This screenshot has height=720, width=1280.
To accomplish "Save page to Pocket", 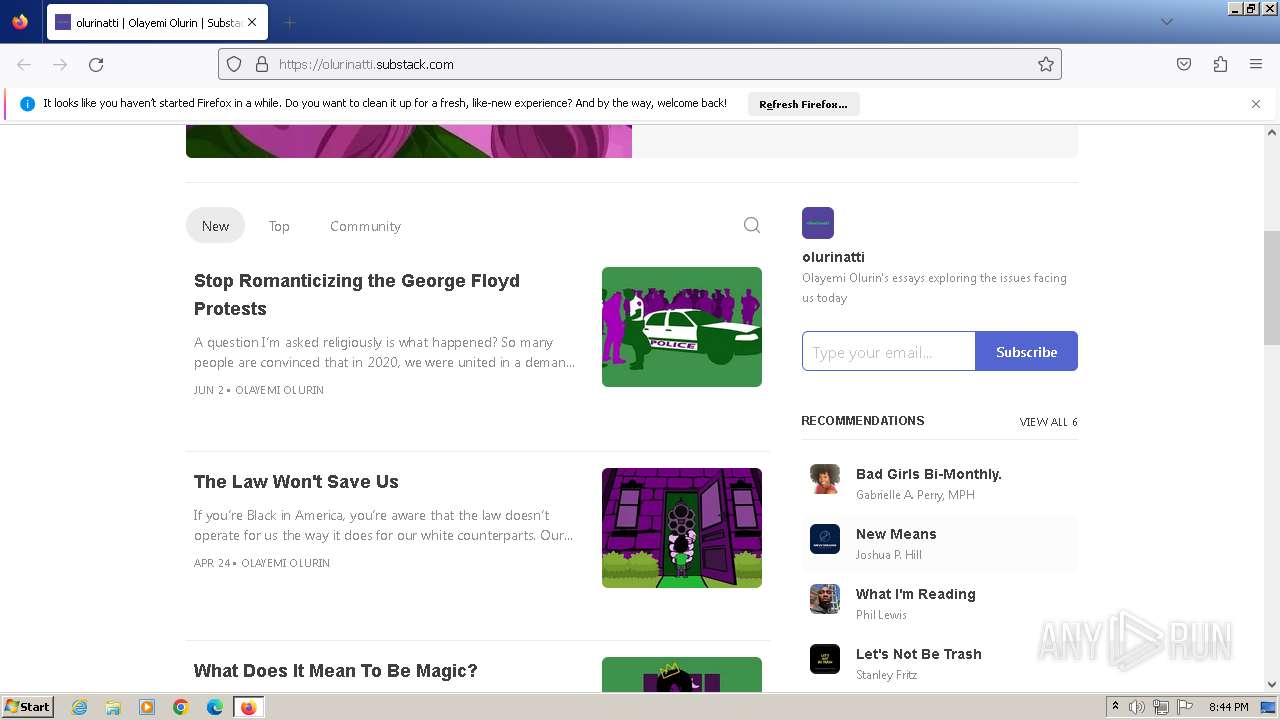I will (1184, 64).
